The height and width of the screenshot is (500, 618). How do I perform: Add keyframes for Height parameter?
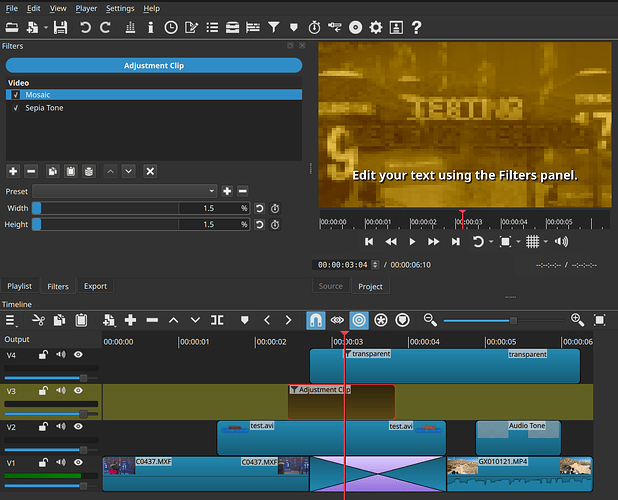point(275,225)
